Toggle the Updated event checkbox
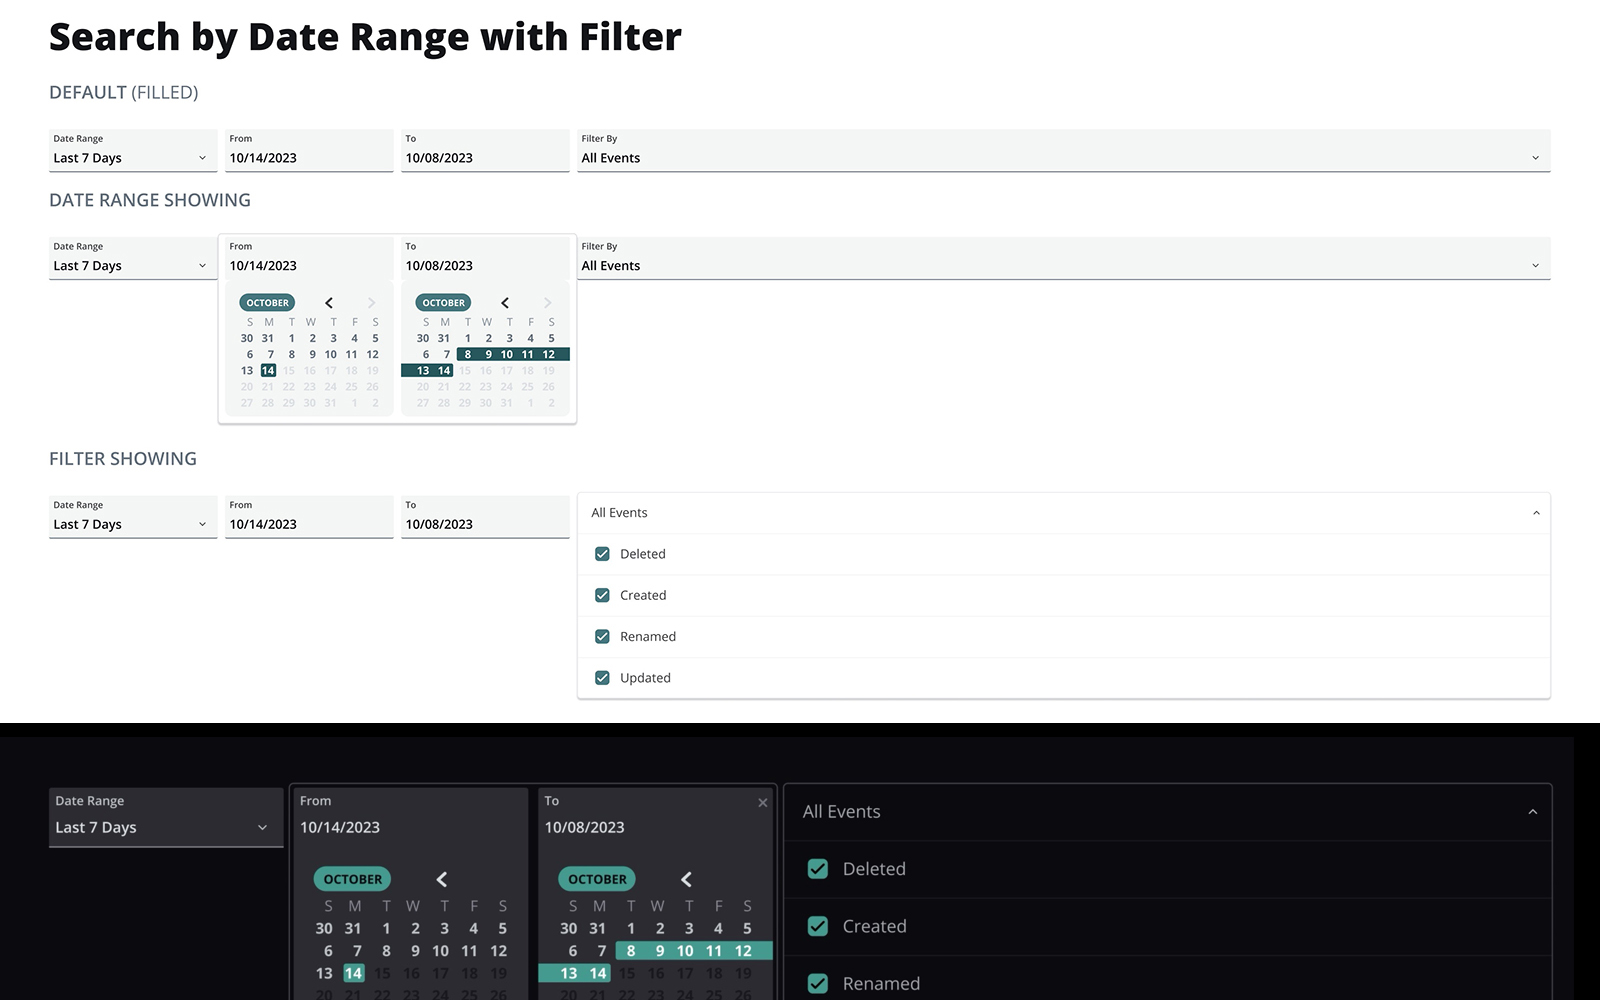 (x=601, y=677)
